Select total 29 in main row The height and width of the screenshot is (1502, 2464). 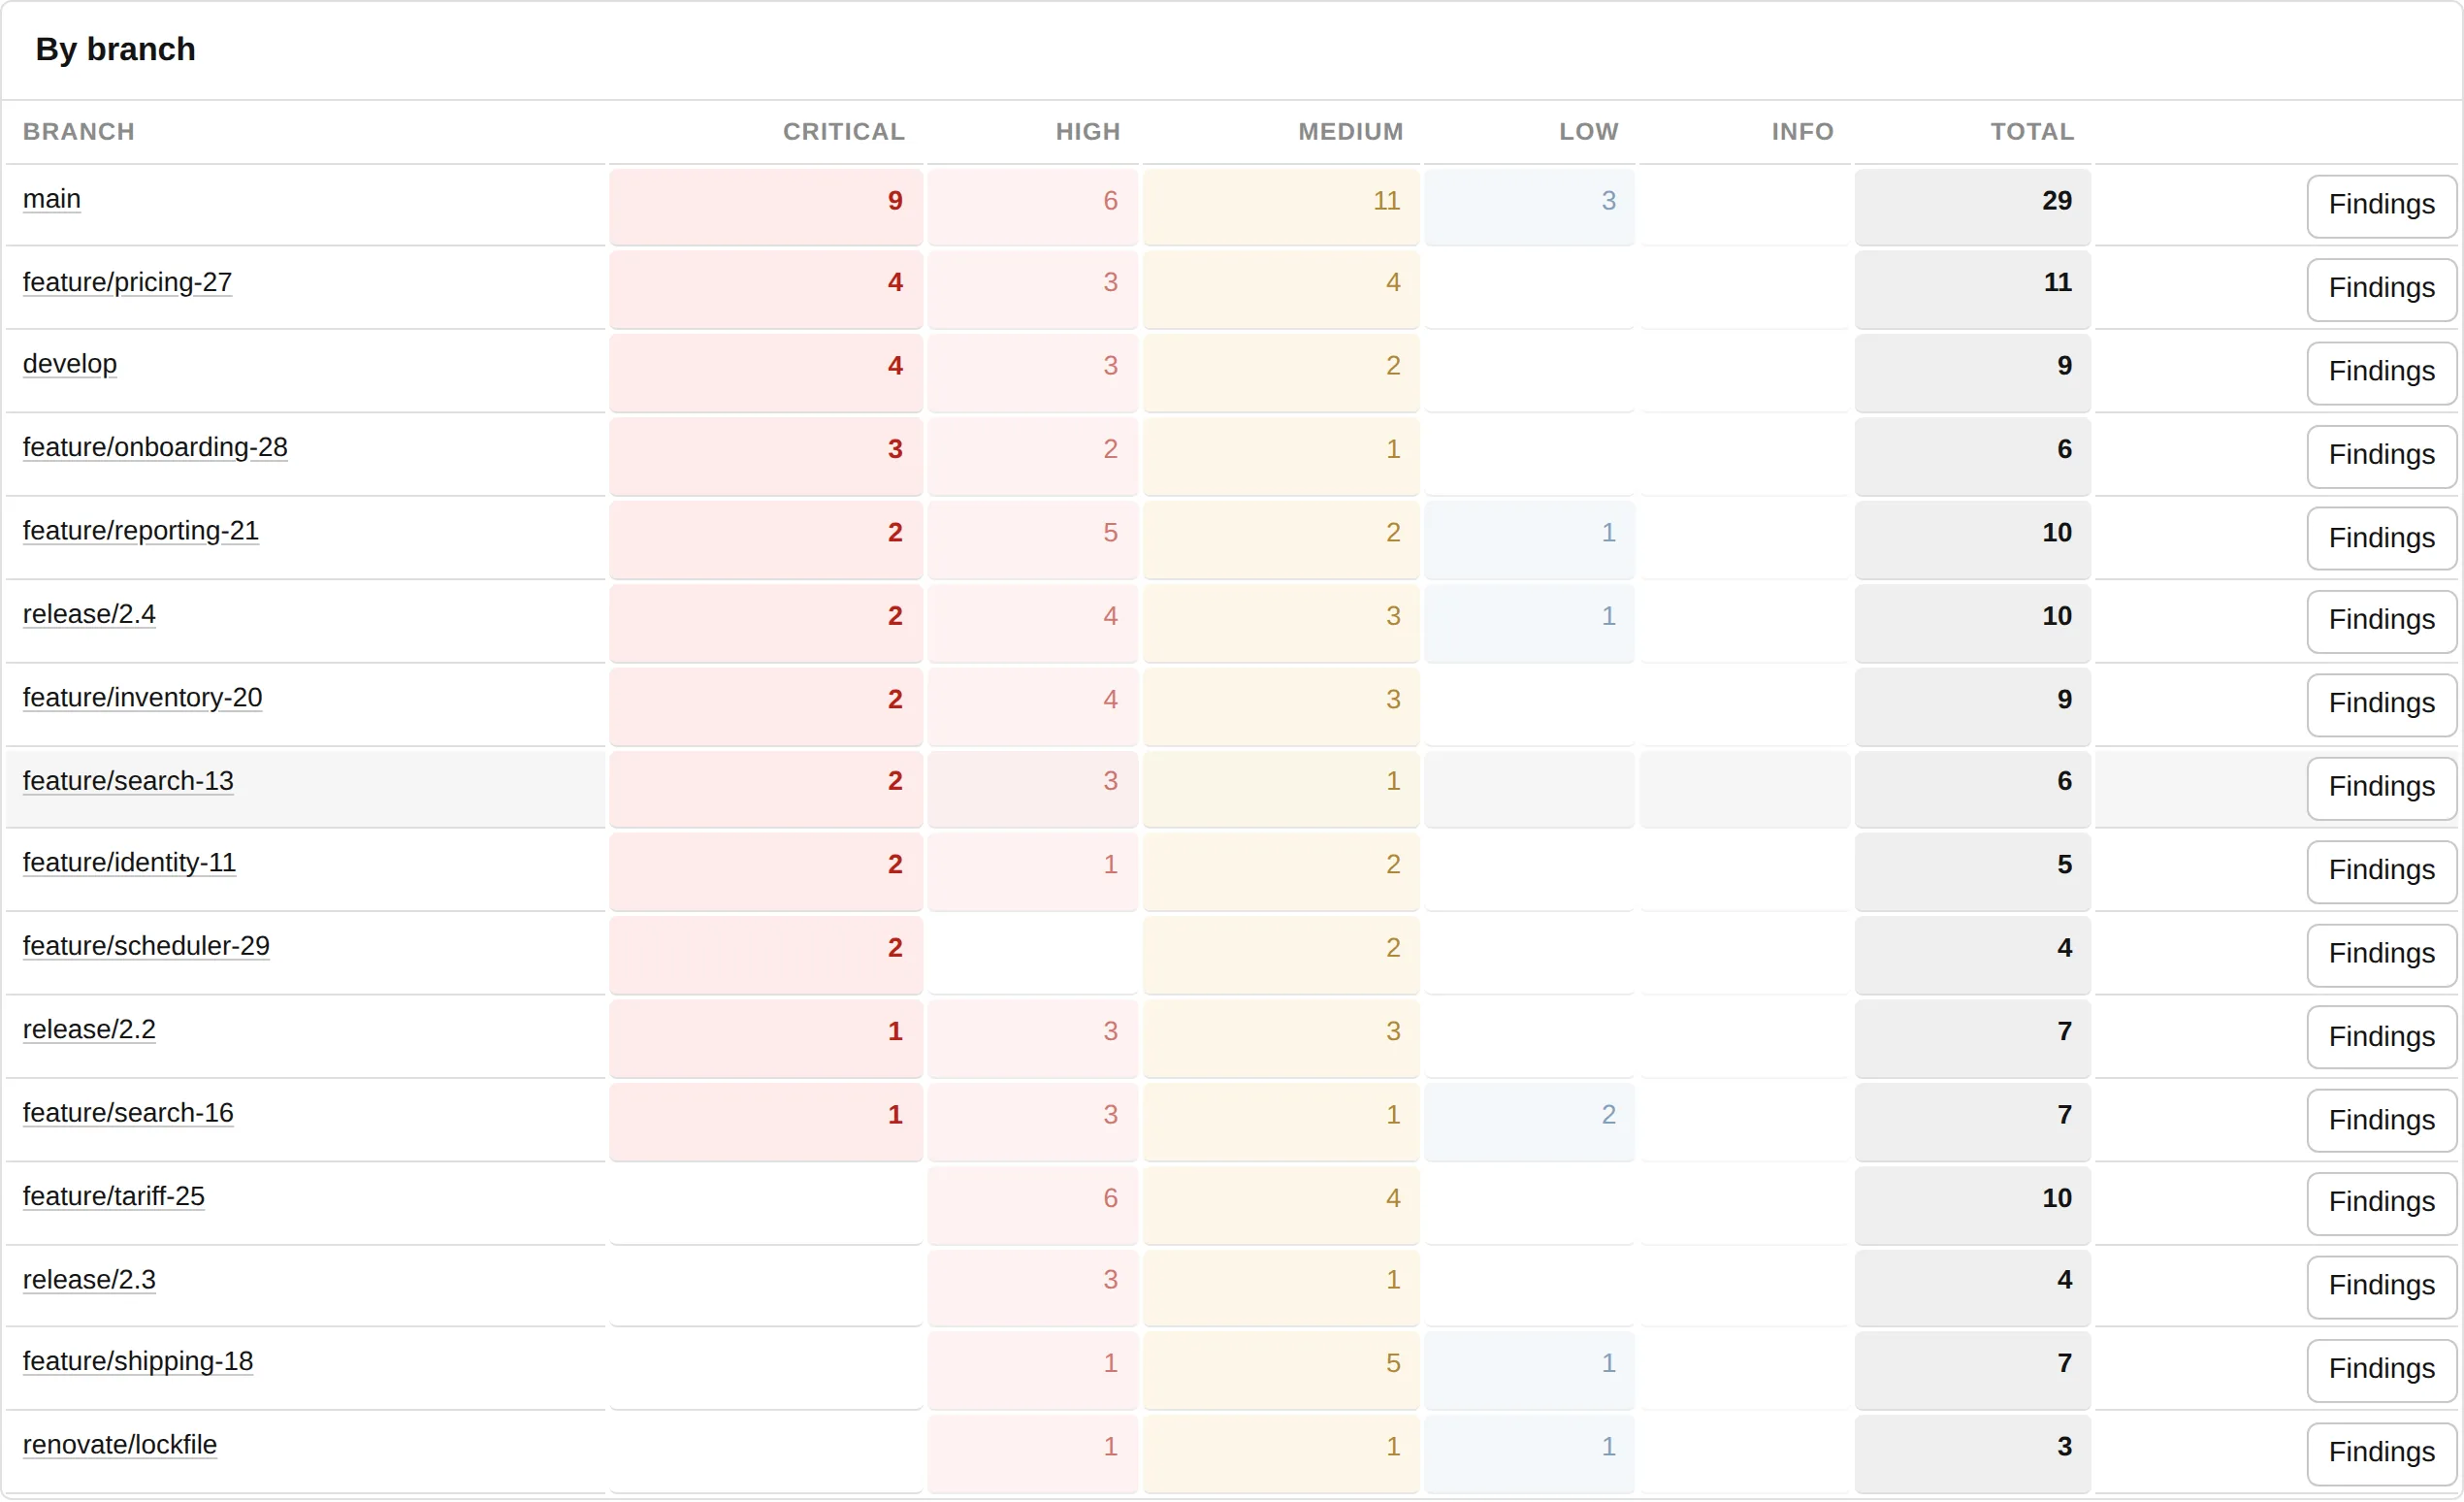tap(1972, 206)
